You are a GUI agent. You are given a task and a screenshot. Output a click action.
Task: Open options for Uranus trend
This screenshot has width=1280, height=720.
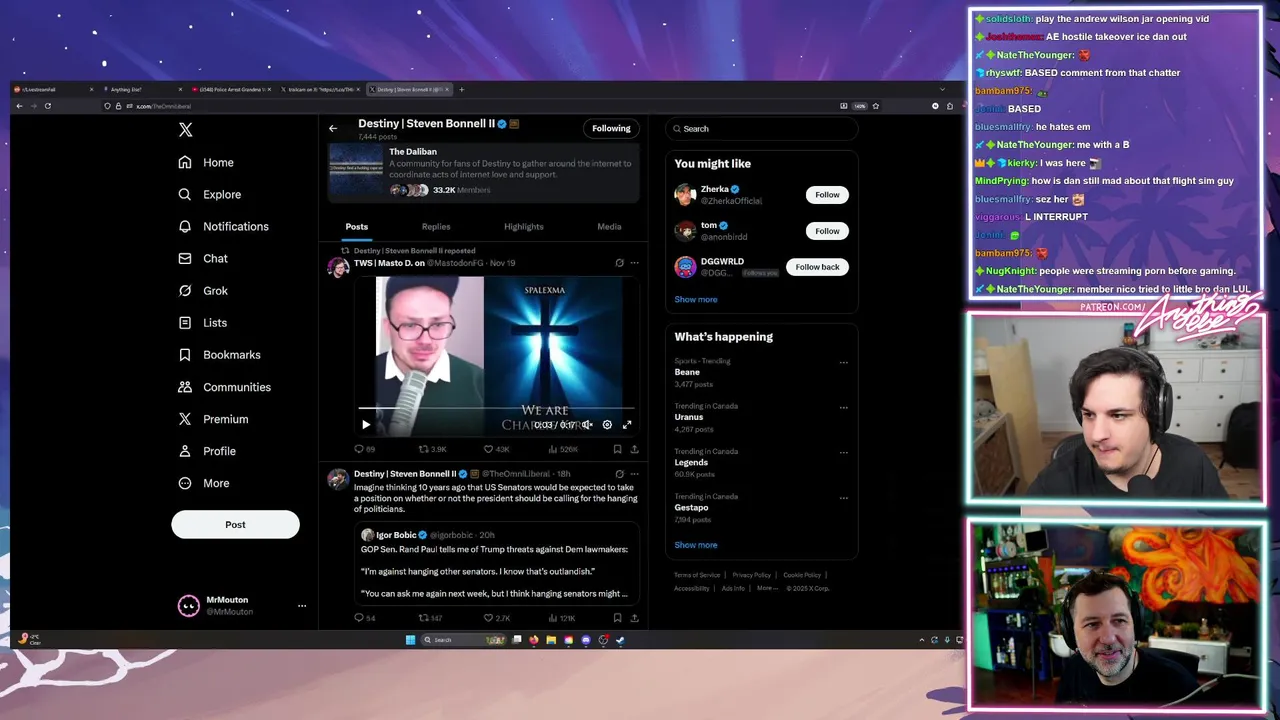[x=843, y=408]
